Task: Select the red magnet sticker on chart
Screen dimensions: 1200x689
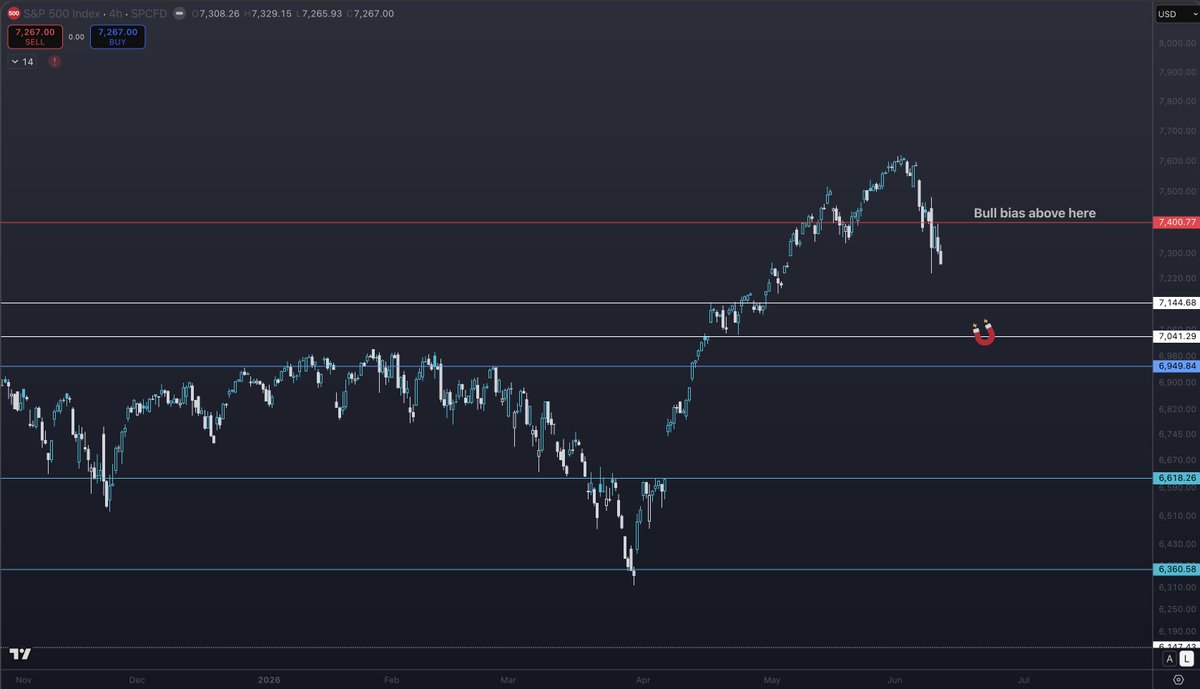Action: click(x=984, y=333)
